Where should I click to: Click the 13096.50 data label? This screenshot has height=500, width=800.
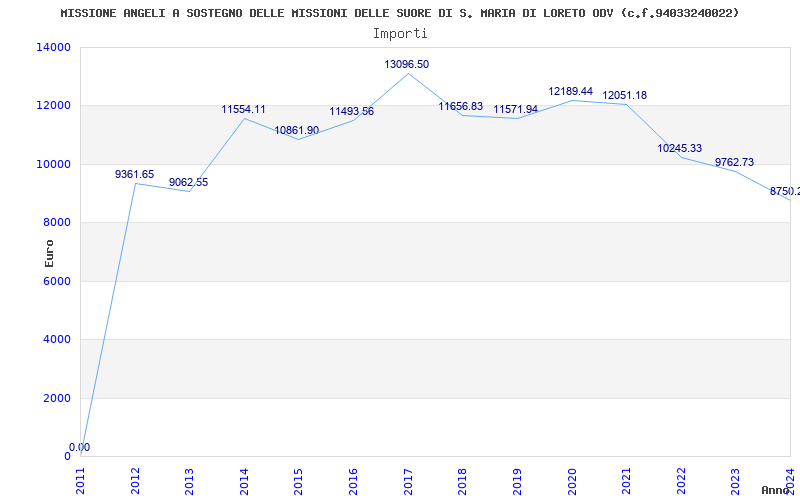(x=407, y=64)
